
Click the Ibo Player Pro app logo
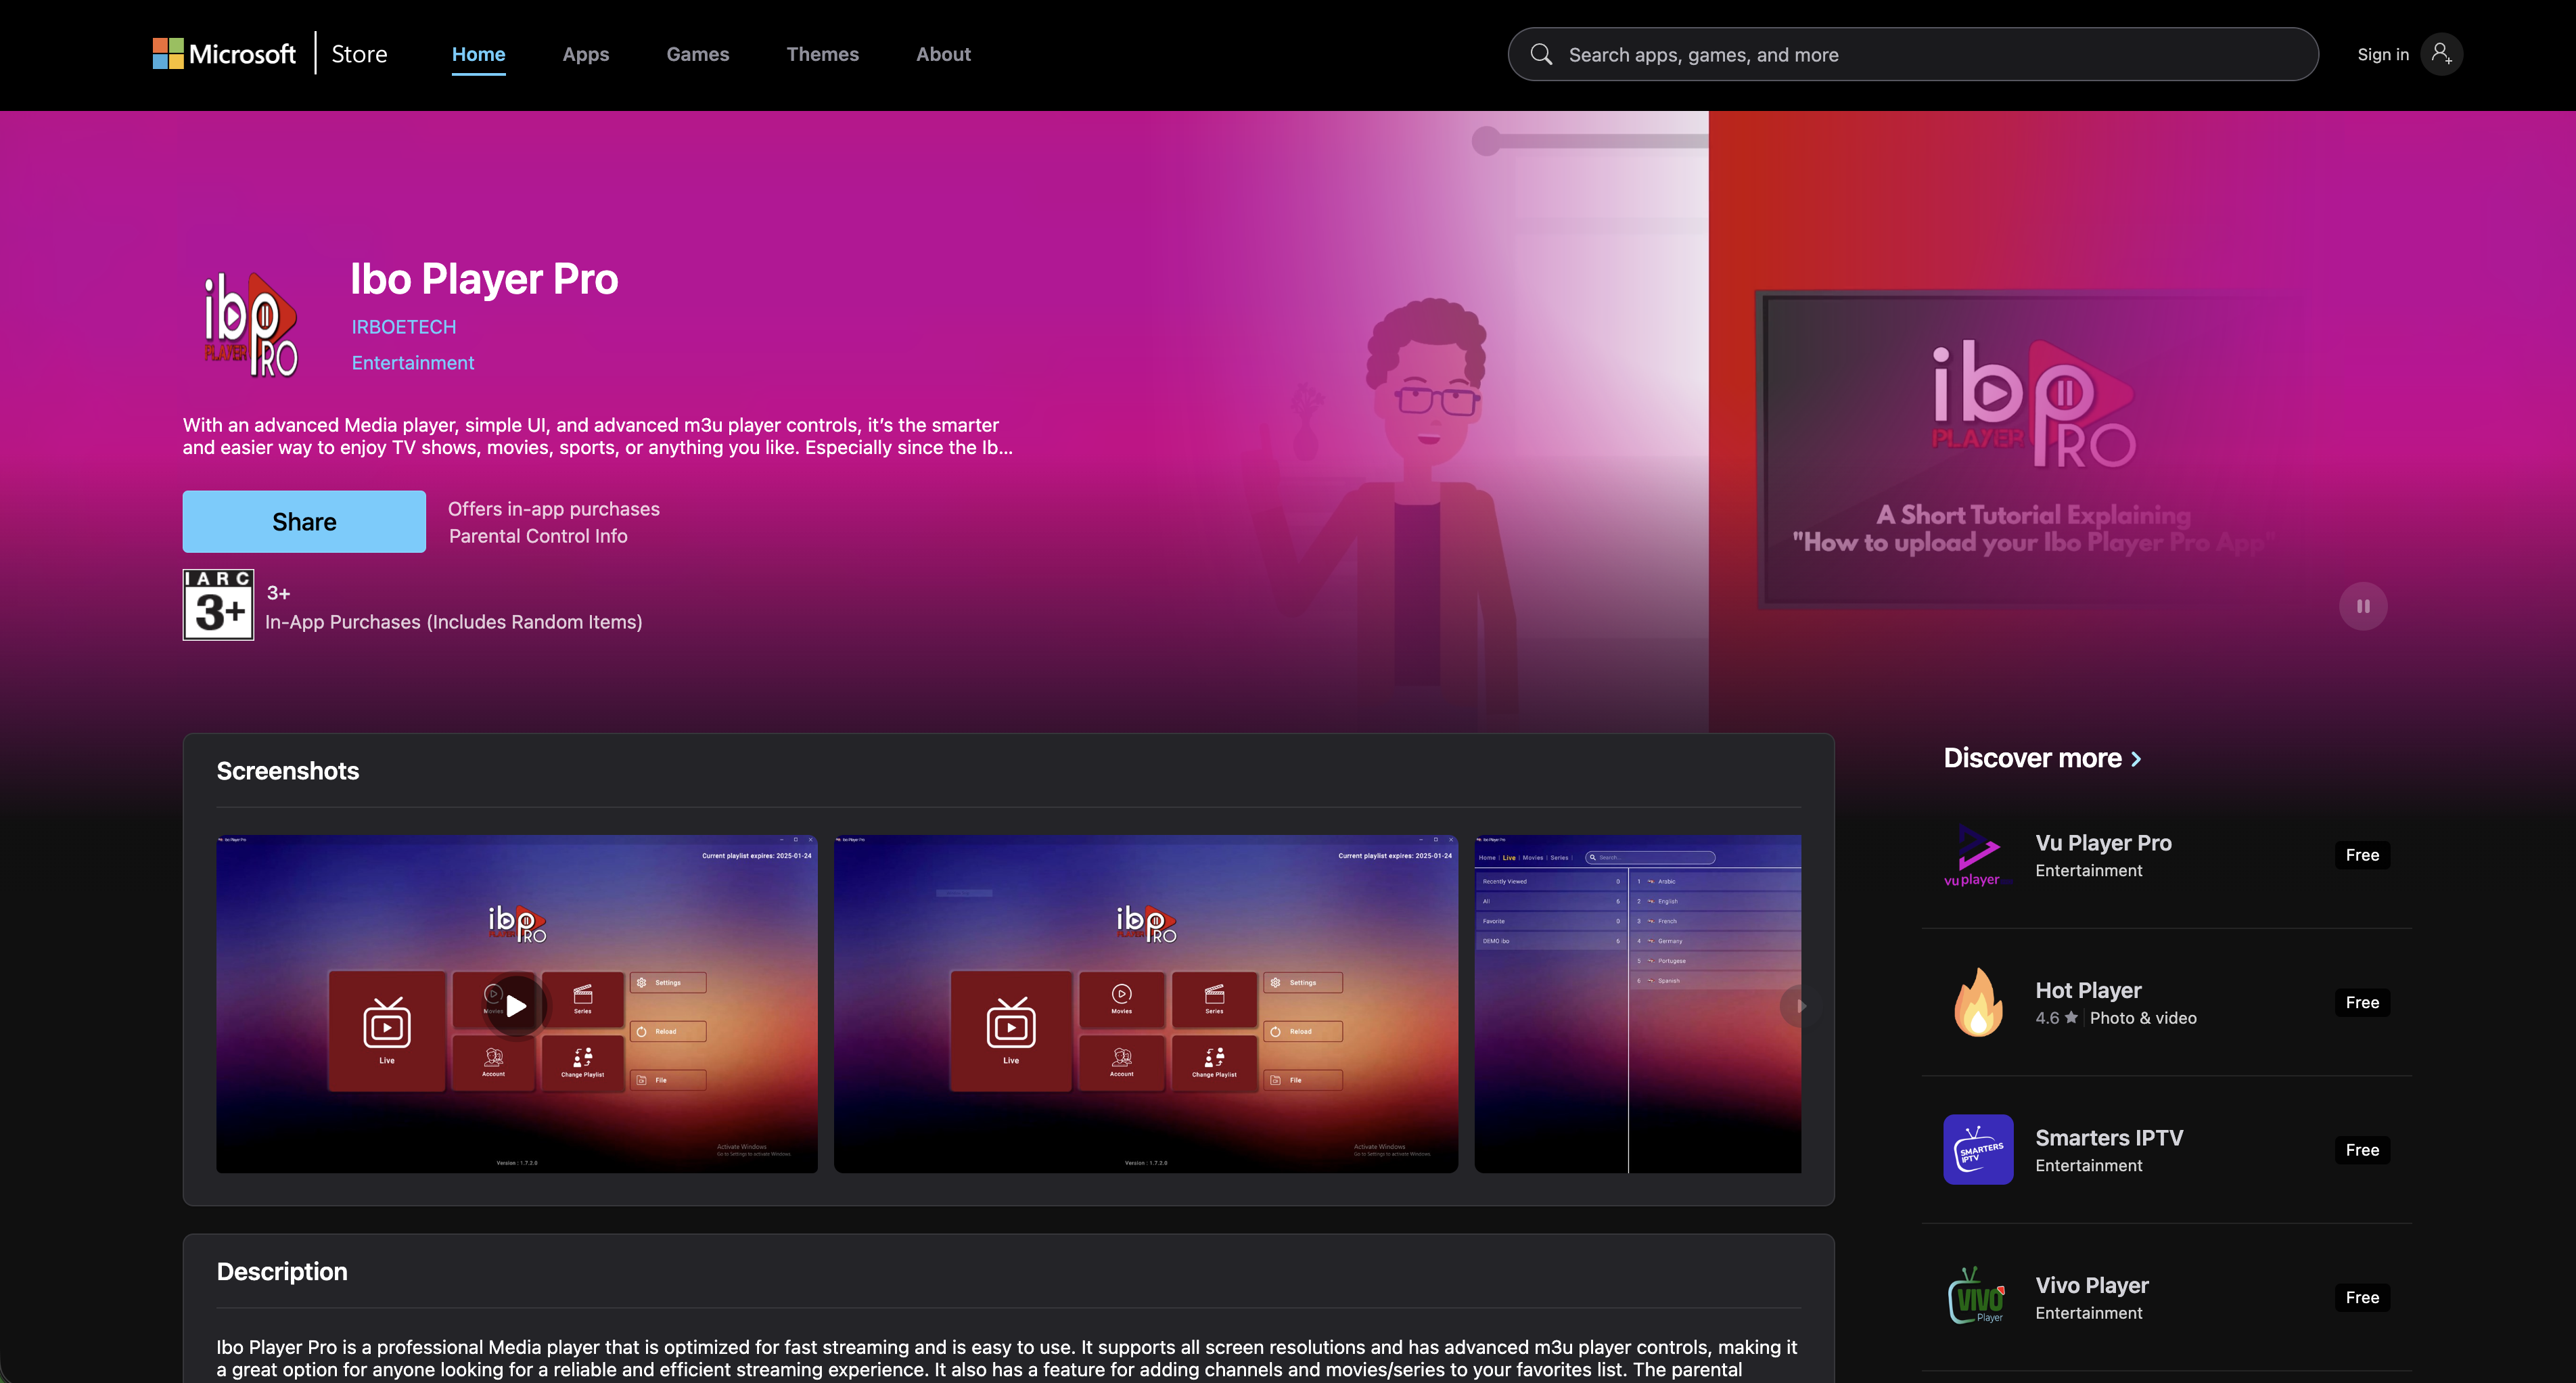point(251,324)
